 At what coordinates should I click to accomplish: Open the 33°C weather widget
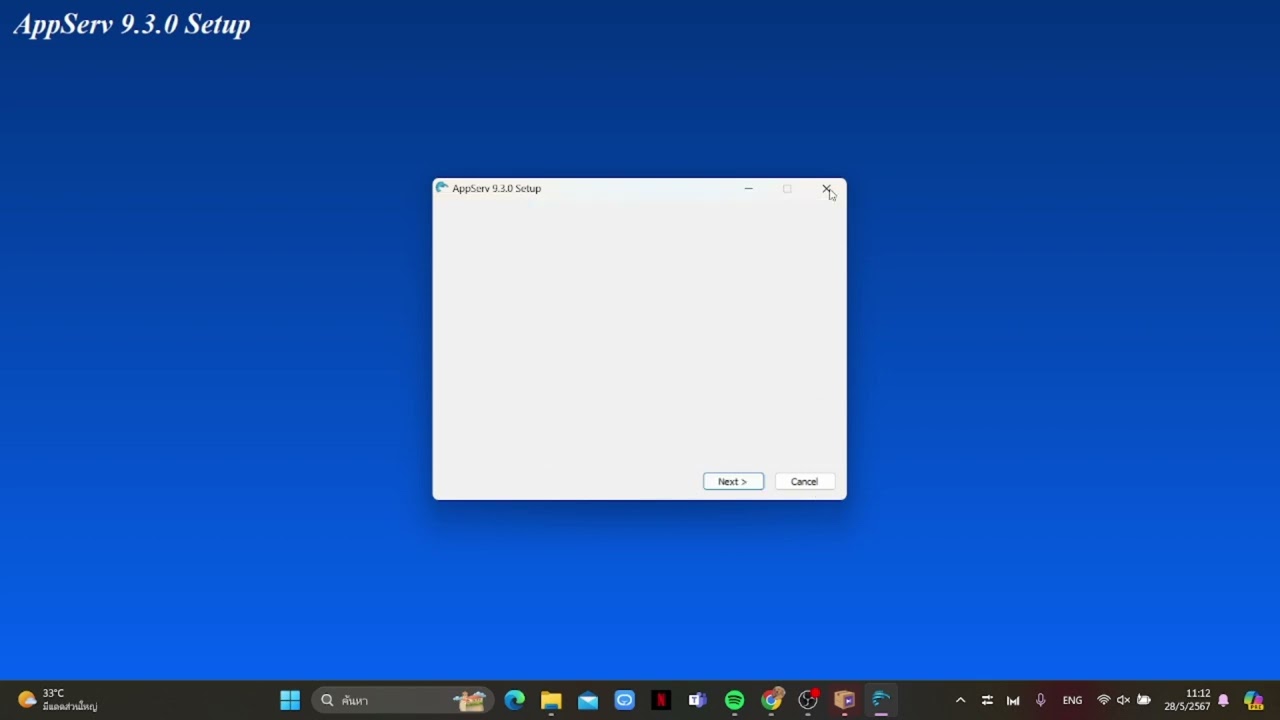click(x=58, y=700)
